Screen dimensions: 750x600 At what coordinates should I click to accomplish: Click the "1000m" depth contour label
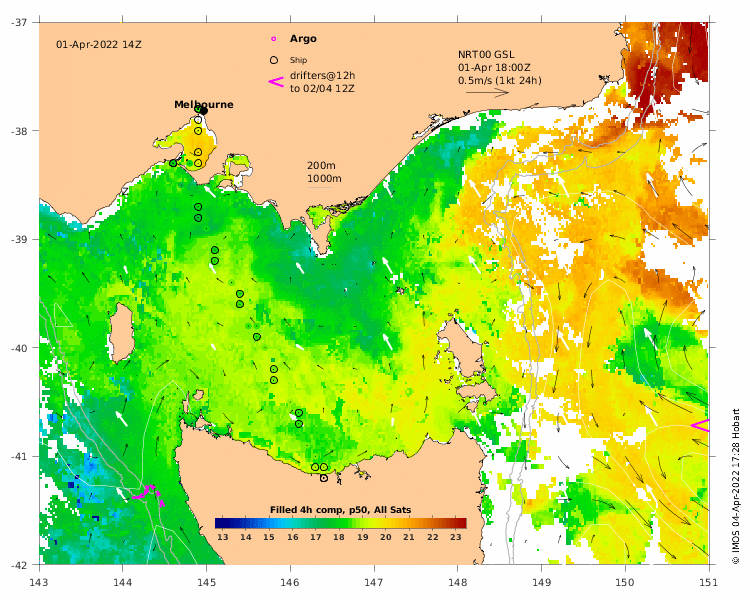click(324, 178)
